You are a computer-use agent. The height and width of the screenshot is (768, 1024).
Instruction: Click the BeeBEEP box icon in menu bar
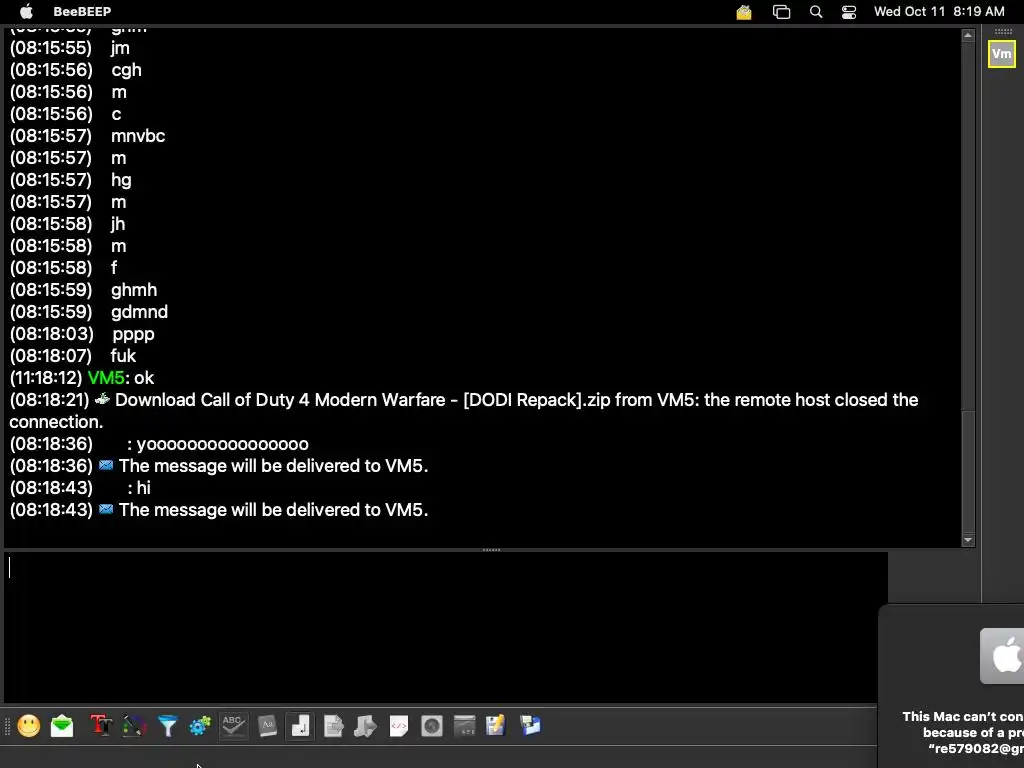[x=744, y=12]
